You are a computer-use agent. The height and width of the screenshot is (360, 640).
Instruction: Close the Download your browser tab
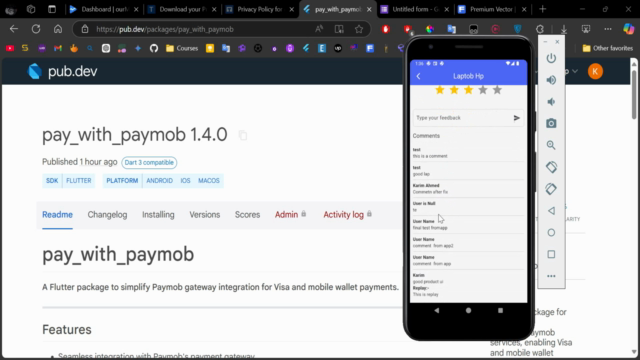[214, 9]
